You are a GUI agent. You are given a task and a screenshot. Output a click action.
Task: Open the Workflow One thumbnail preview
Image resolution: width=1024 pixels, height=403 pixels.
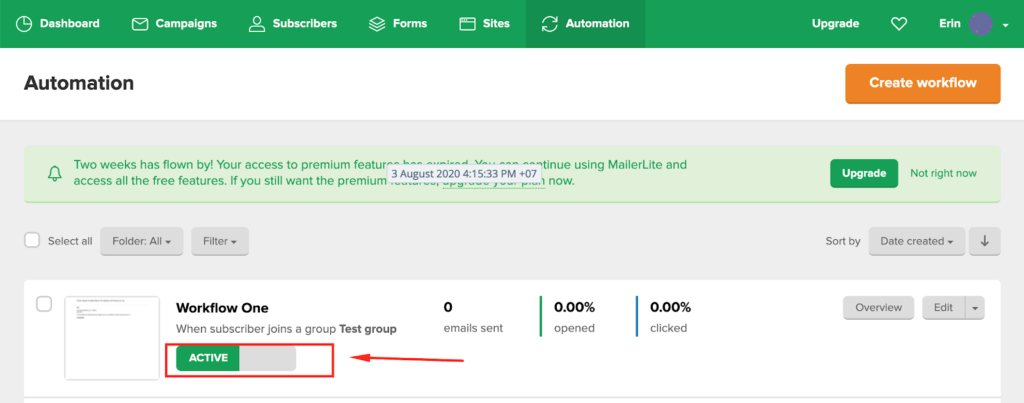point(112,338)
